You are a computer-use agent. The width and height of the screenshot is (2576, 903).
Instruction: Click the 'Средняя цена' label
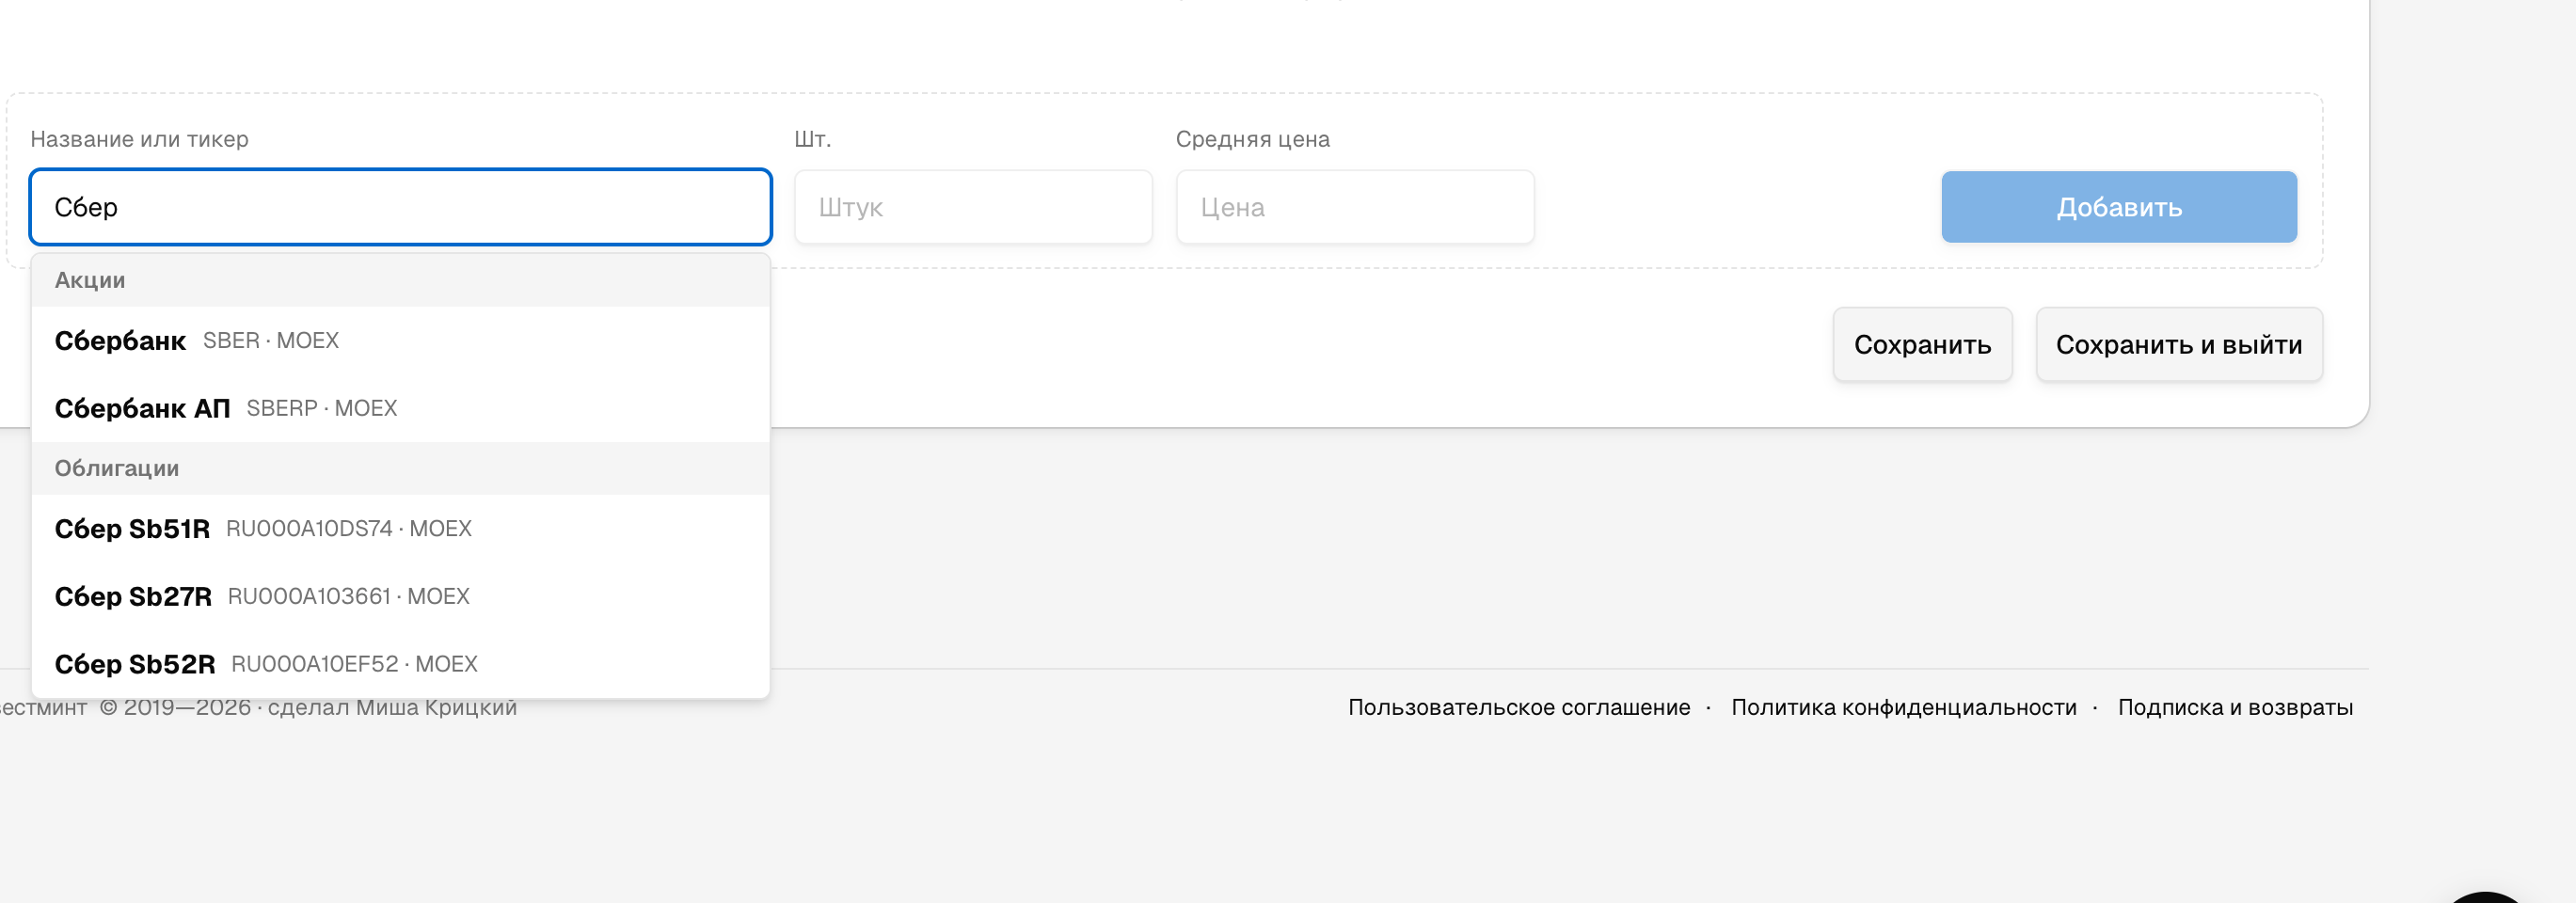[x=1252, y=139]
